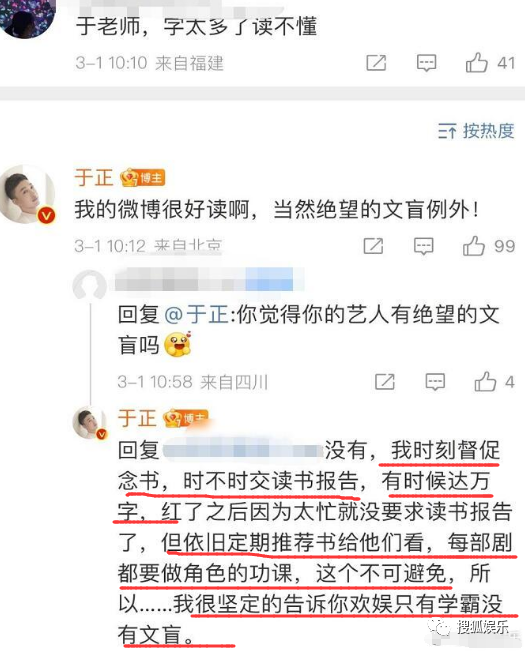Open the @于正 mention link in the reply
The image size is (525, 651).
point(196,314)
